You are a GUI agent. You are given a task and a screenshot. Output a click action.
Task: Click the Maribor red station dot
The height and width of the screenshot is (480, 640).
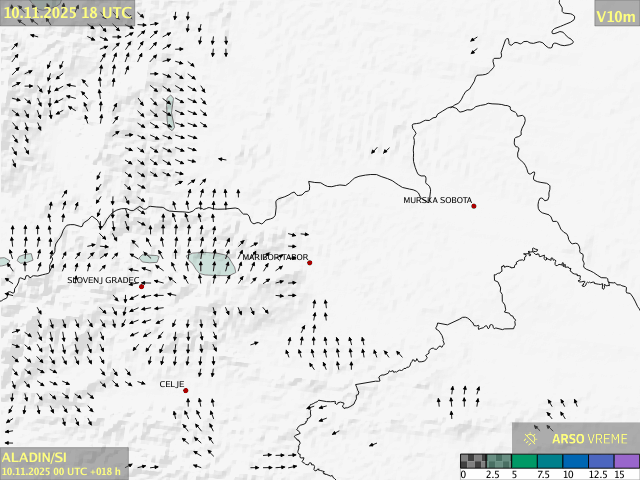tap(310, 263)
